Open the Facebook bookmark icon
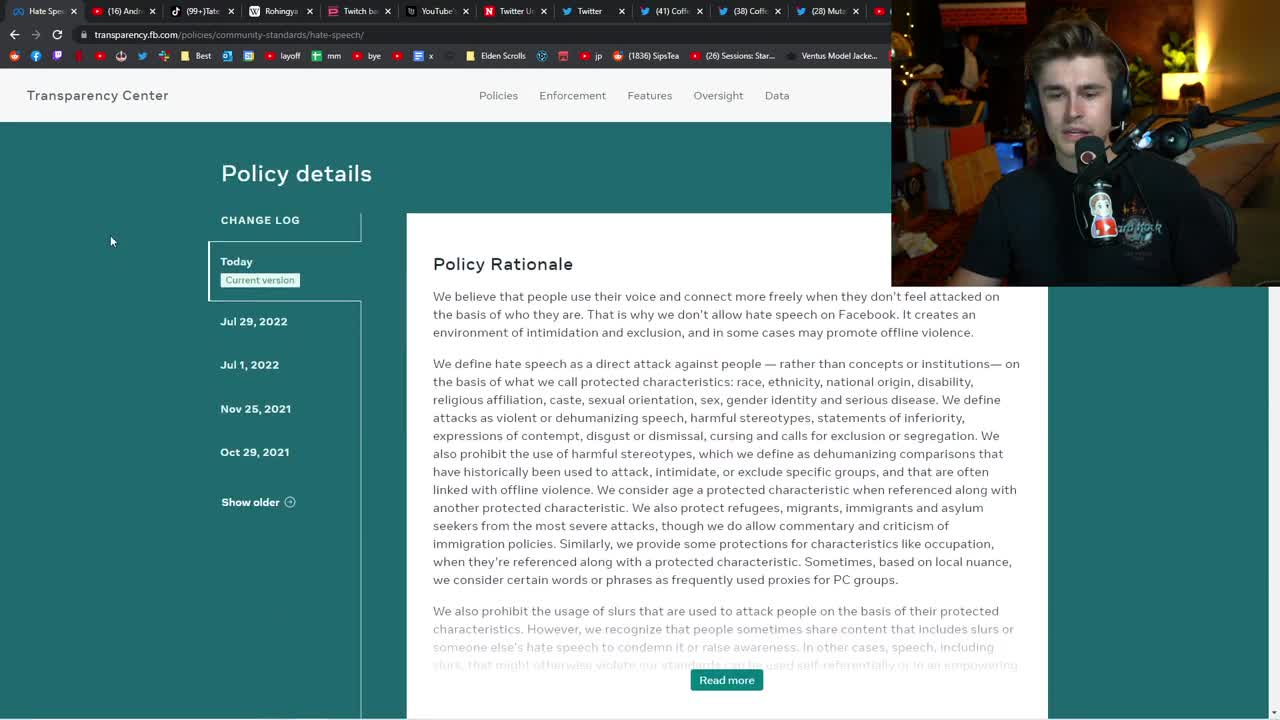 click(36, 56)
